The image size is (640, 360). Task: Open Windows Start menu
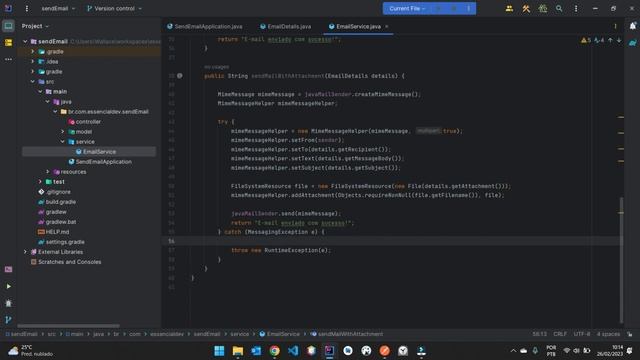(219, 351)
